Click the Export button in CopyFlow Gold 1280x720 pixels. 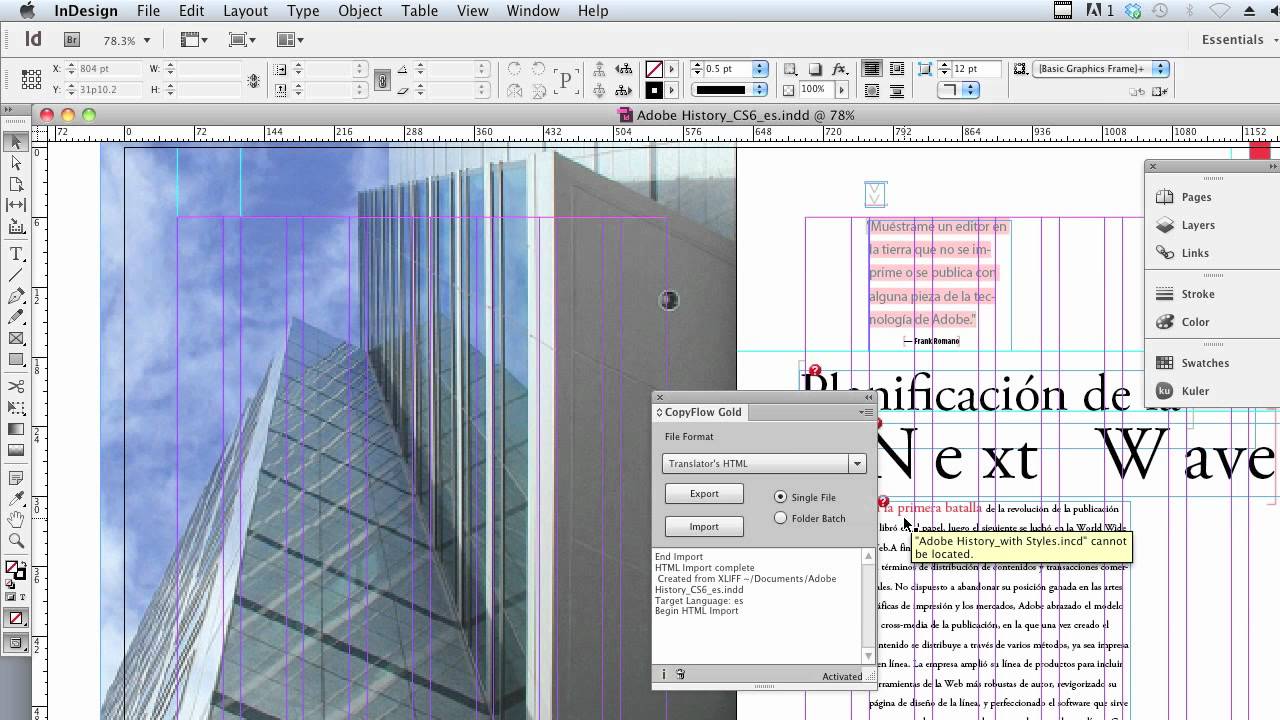click(x=704, y=494)
